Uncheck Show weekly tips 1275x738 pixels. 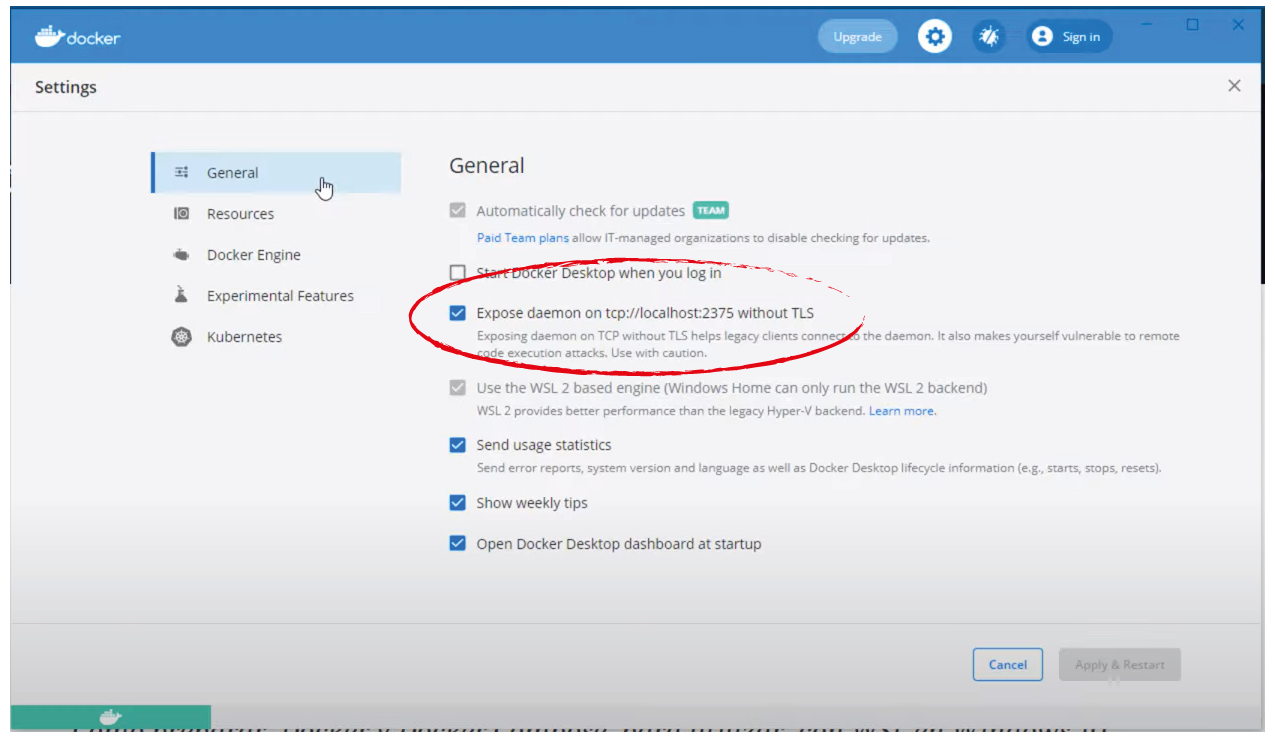tap(458, 503)
